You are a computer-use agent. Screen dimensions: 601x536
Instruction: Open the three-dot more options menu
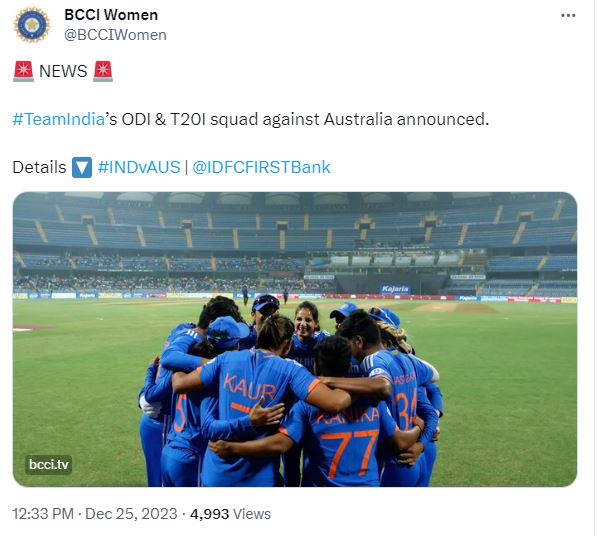567,16
